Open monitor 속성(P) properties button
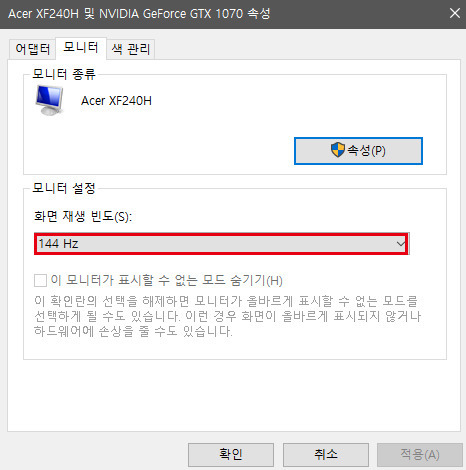466x470 pixels. (358, 151)
